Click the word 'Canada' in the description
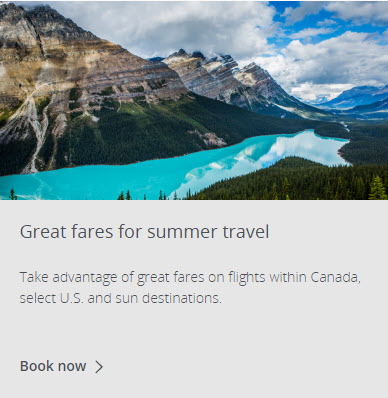The height and width of the screenshot is (398, 388). (335, 277)
